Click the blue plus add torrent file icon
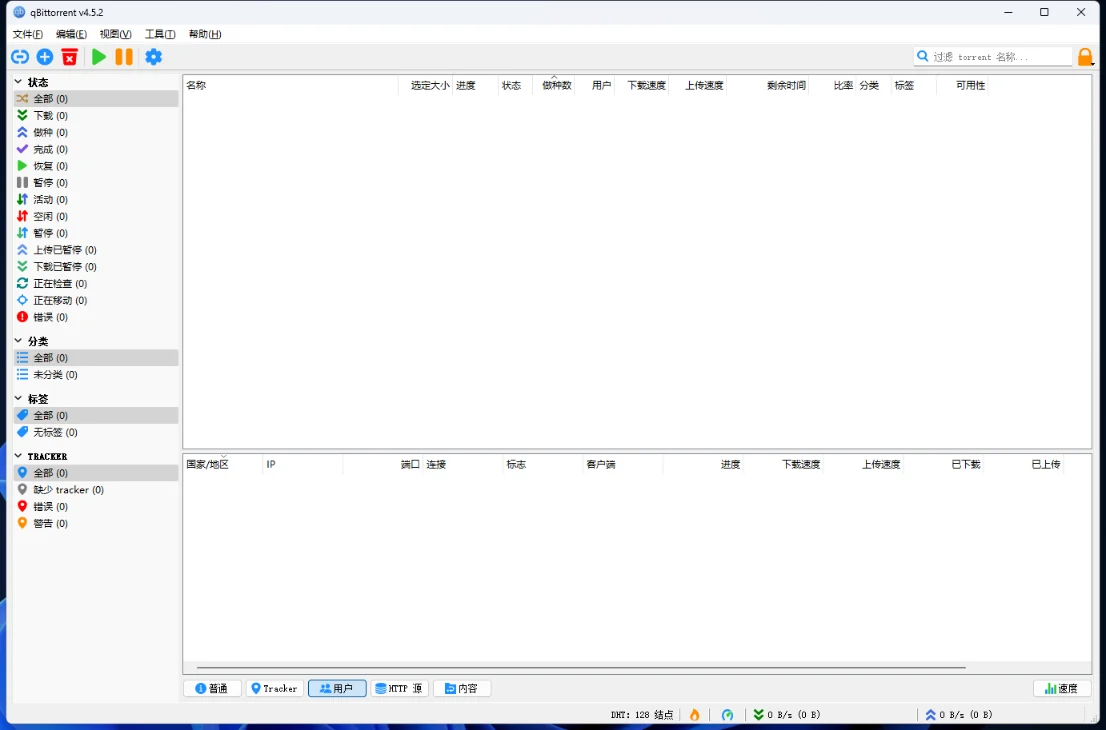1106x730 pixels. click(44, 57)
